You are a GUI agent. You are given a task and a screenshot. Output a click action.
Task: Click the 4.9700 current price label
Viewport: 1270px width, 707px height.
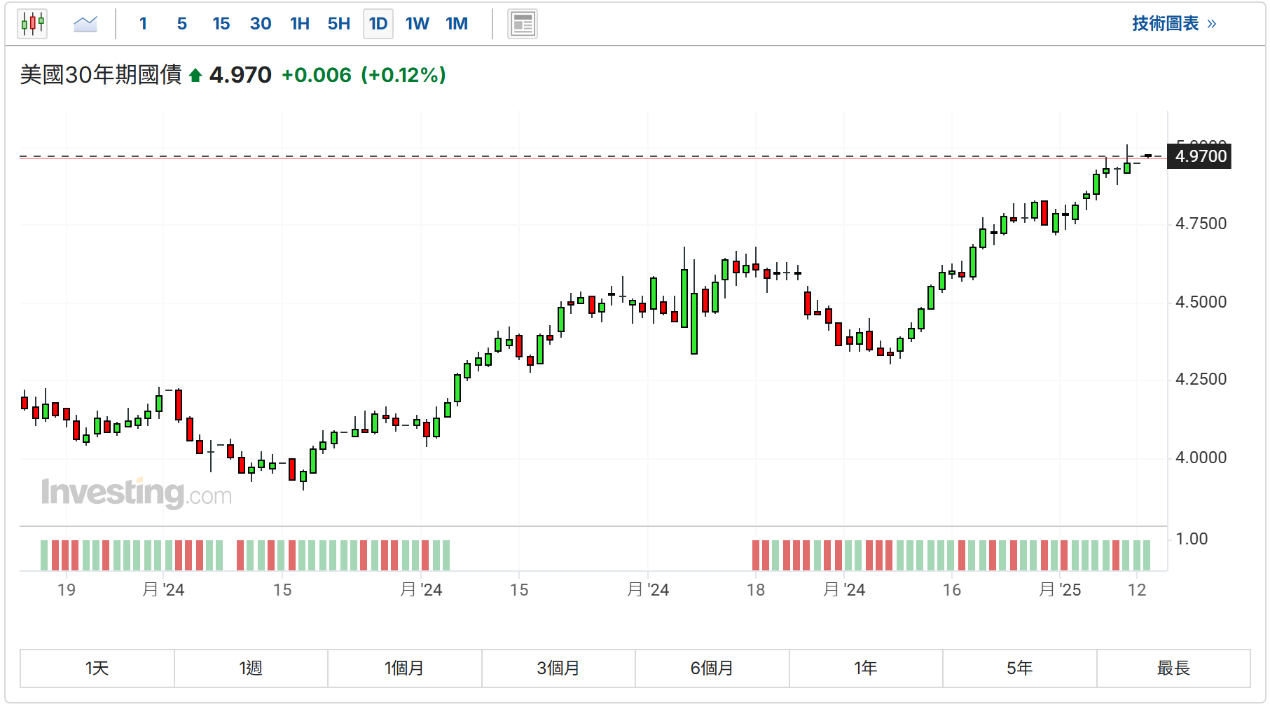pos(1200,156)
